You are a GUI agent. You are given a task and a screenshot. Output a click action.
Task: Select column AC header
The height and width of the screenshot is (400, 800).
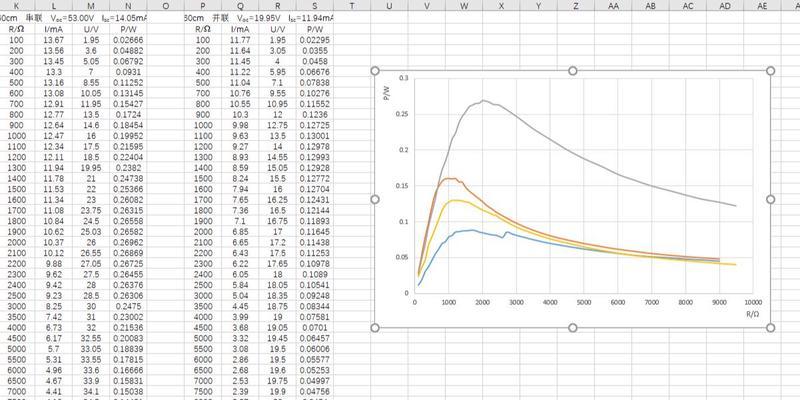click(x=688, y=6)
